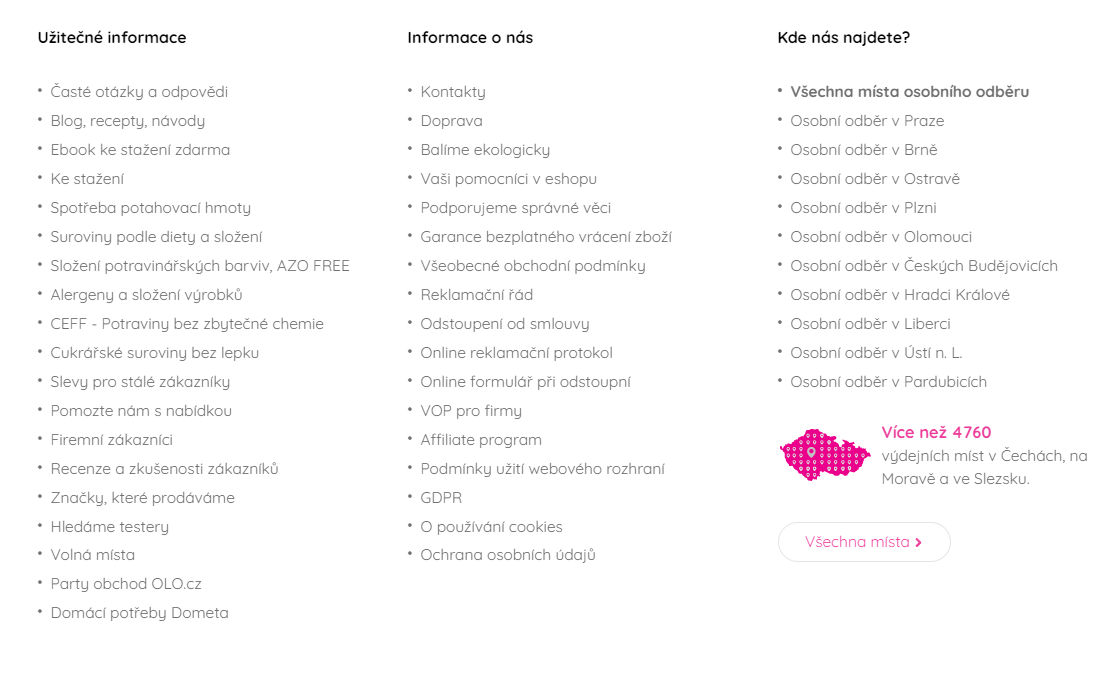Open Slevy pro stálé zákazníky
Image resolution: width=1110 pixels, height=680 pixels.
(x=140, y=382)
